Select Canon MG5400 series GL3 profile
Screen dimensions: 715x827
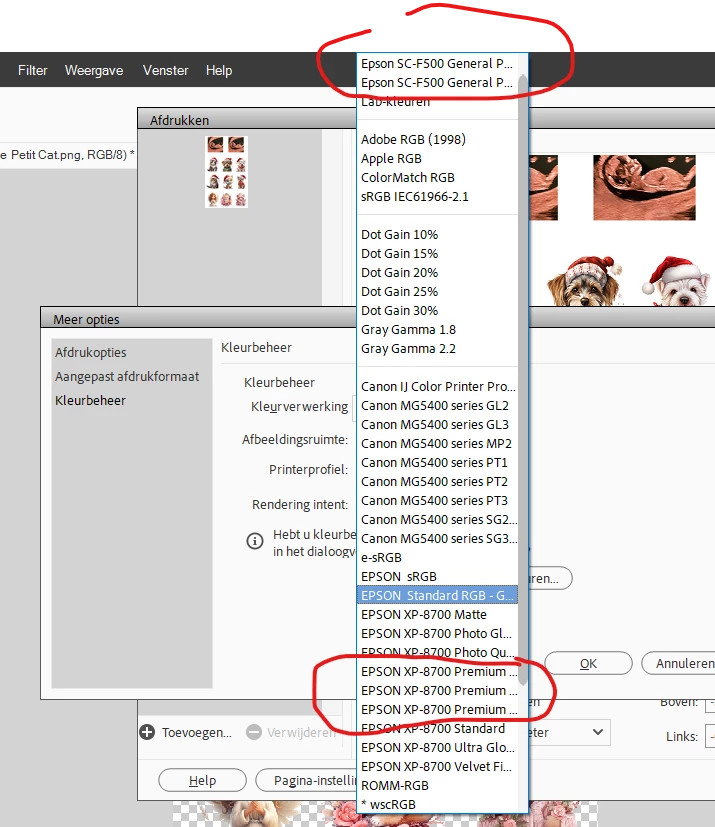(437, 424)
